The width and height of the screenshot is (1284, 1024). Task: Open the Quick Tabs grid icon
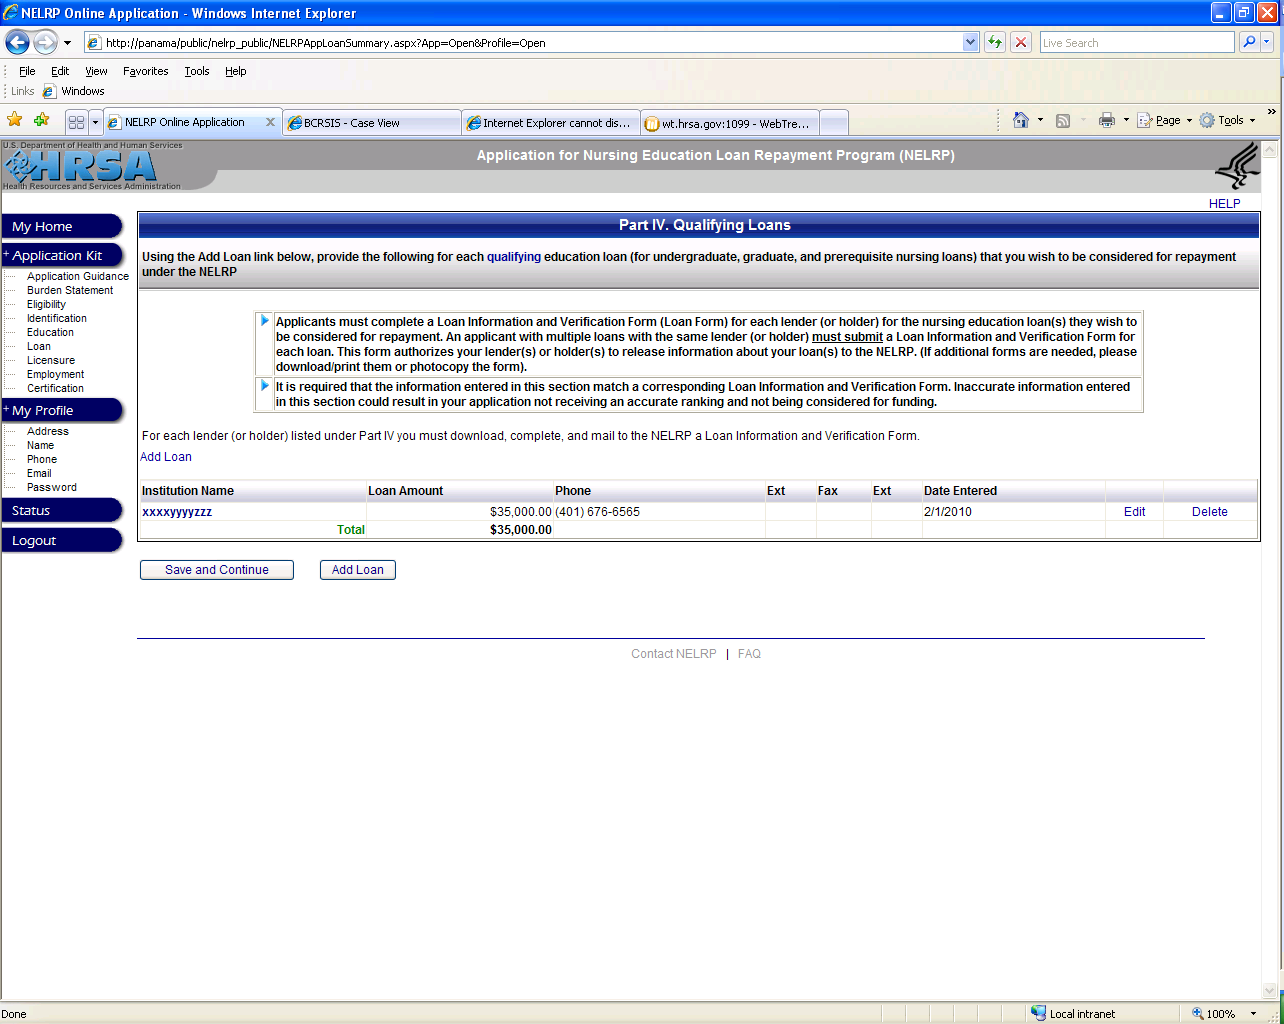point(76,122)
